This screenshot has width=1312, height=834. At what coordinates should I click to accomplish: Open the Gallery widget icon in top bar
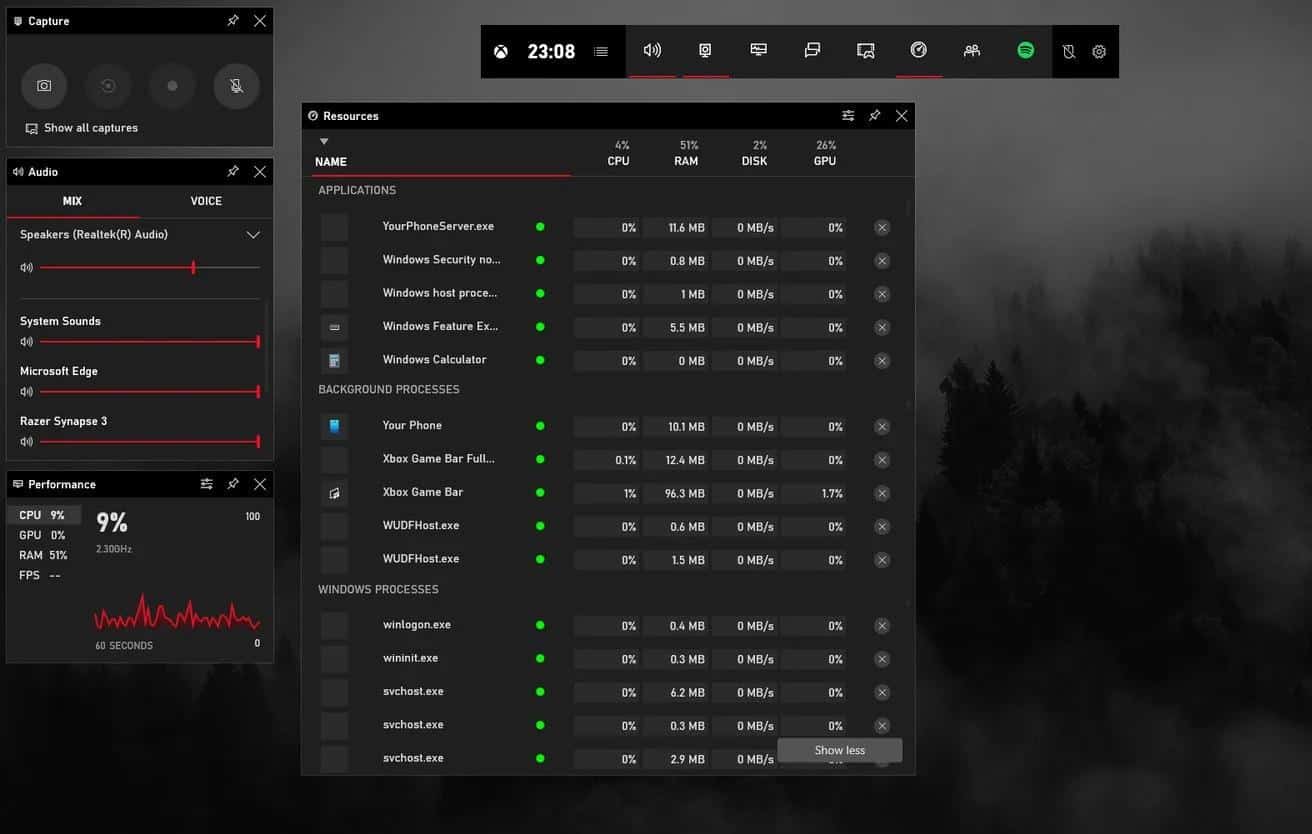tap(866, 50)
